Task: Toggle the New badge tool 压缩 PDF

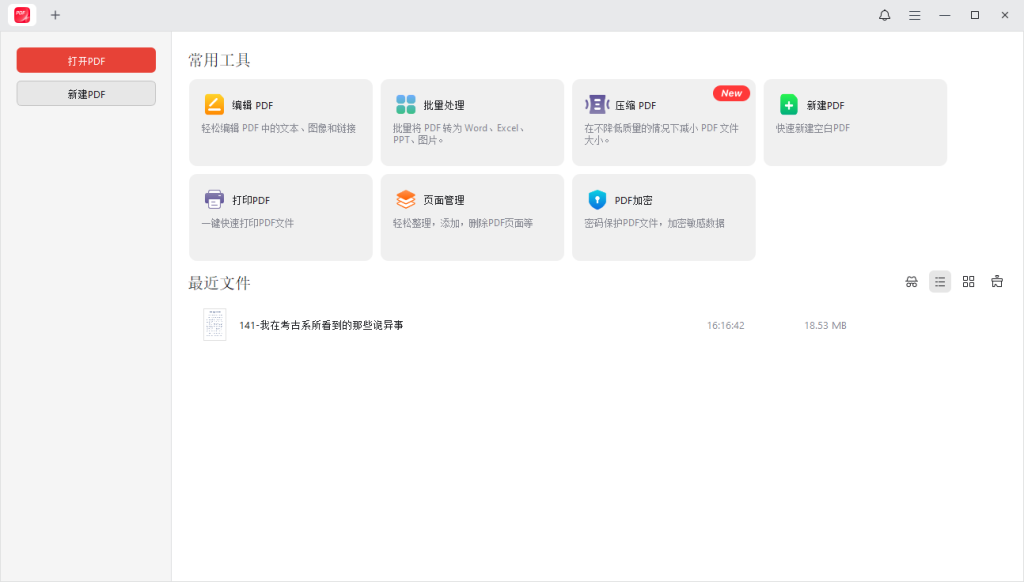Action: click(731, 93)
